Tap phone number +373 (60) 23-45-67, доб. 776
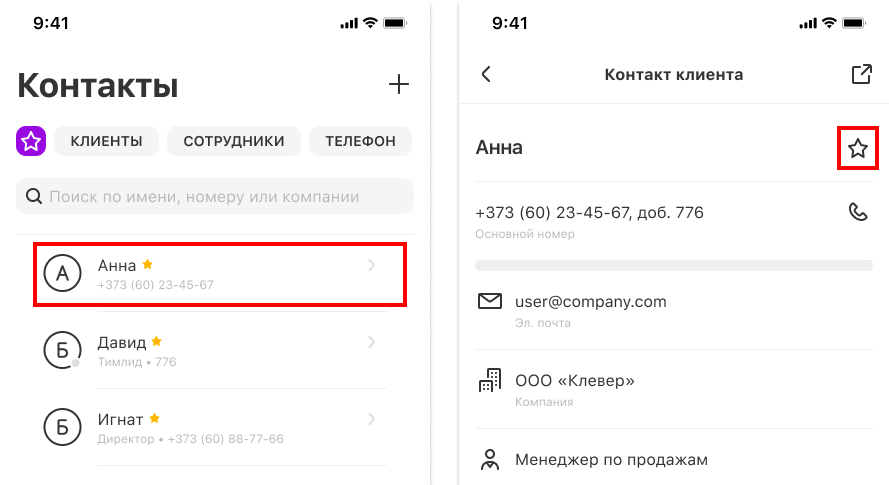889x485 pixels. [x=590, y=213]
